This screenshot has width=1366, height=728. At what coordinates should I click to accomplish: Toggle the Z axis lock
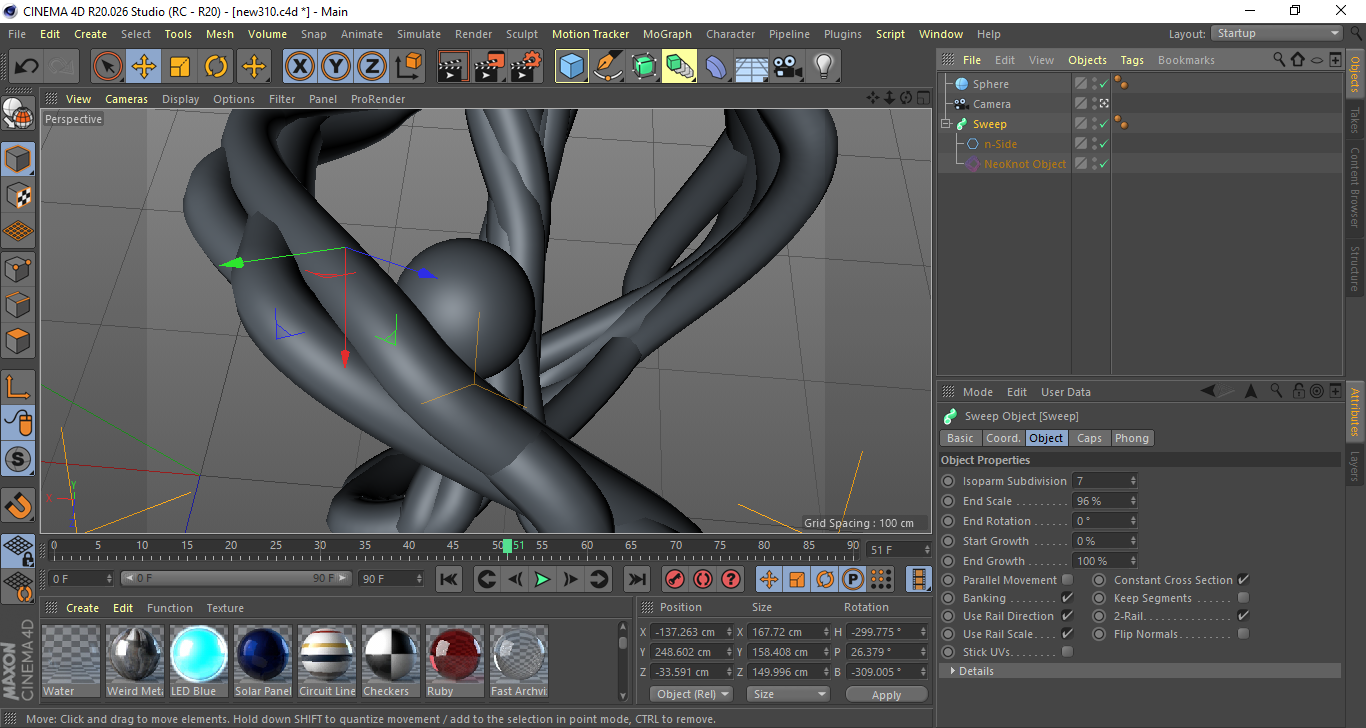point(372,67)
